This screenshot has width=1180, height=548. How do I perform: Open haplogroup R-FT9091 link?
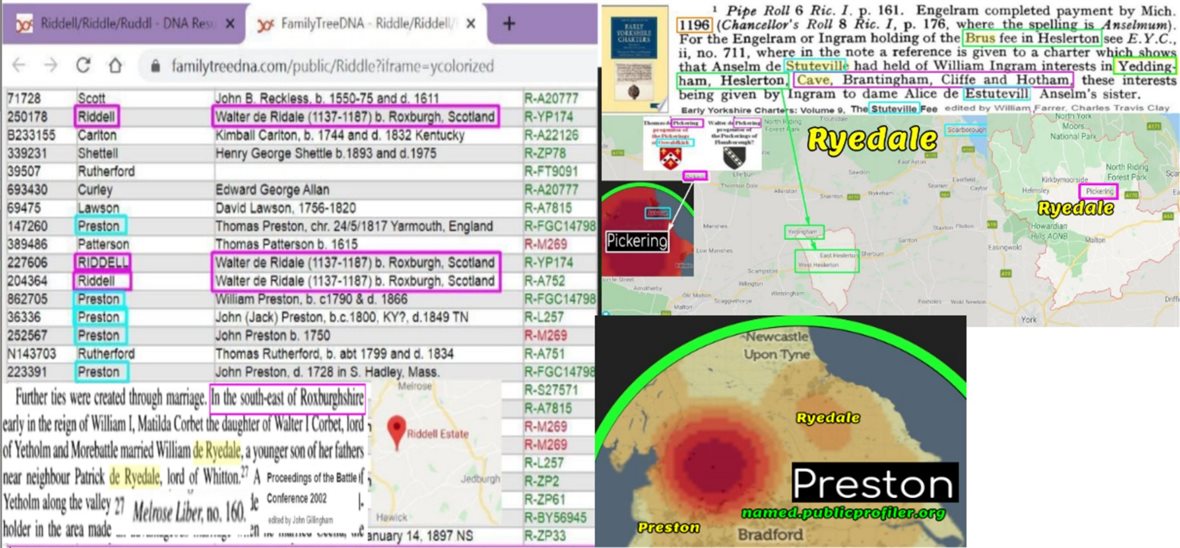[x=552, y=172]
